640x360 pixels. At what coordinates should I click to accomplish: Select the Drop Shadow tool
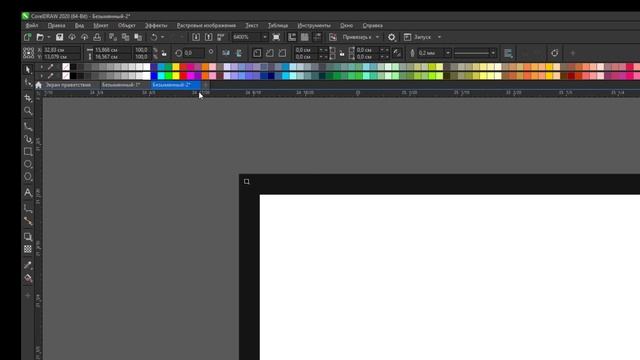pyautogui.click(x=28, y=237)
